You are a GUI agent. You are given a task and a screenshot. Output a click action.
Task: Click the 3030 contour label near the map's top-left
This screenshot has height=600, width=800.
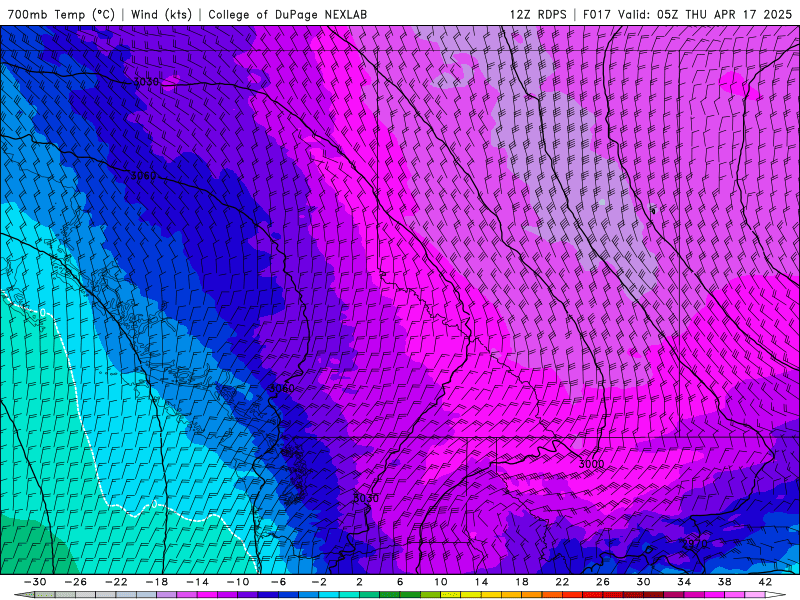click(x=146, y=82)
